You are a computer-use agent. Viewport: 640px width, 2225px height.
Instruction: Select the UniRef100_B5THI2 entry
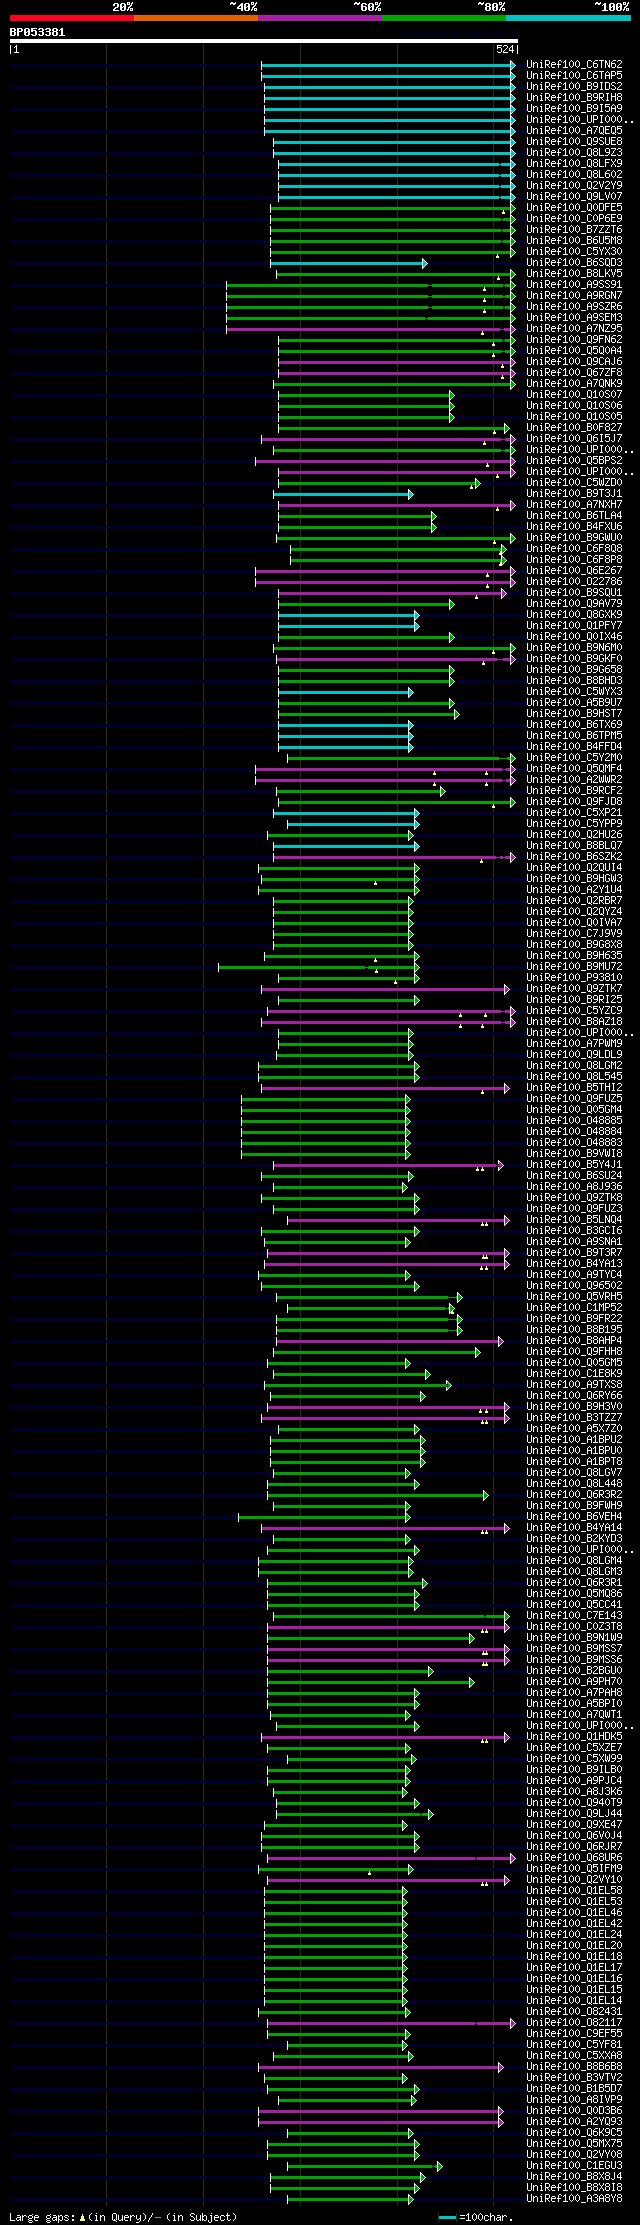(574, 1088)
